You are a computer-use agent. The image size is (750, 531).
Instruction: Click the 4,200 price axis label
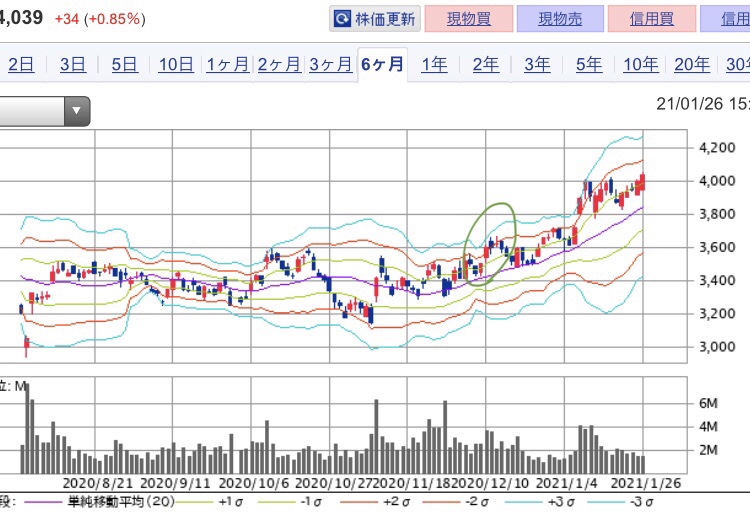(x=717, y=148)
